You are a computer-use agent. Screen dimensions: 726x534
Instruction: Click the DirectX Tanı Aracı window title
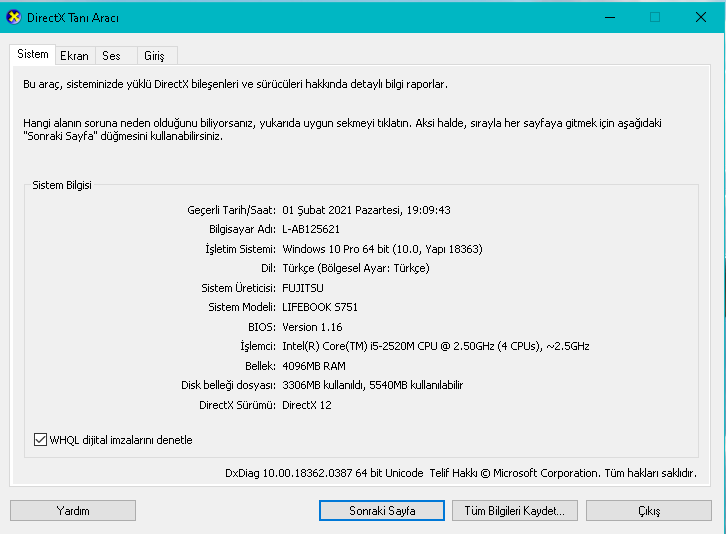click(73, 18)
